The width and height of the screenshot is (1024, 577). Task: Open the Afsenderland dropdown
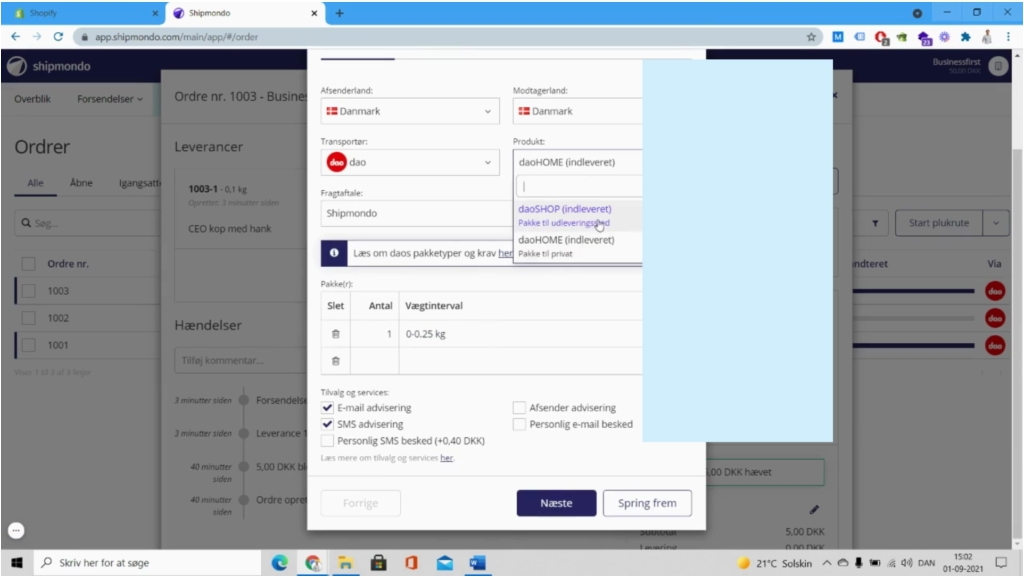pos(410,111)
